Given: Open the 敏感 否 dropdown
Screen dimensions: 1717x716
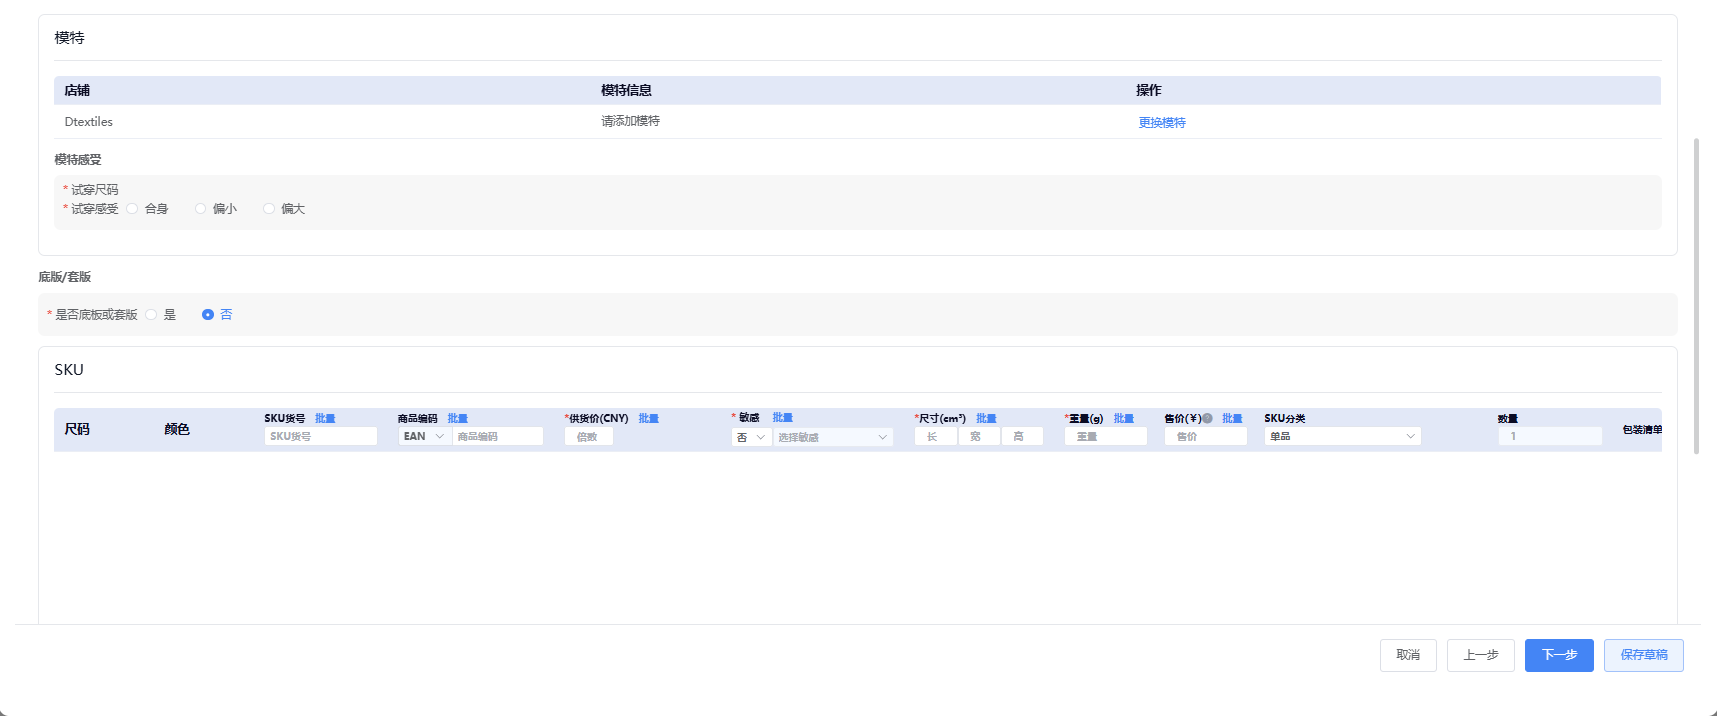Looking at the screenshot, I should coord(750,438).
